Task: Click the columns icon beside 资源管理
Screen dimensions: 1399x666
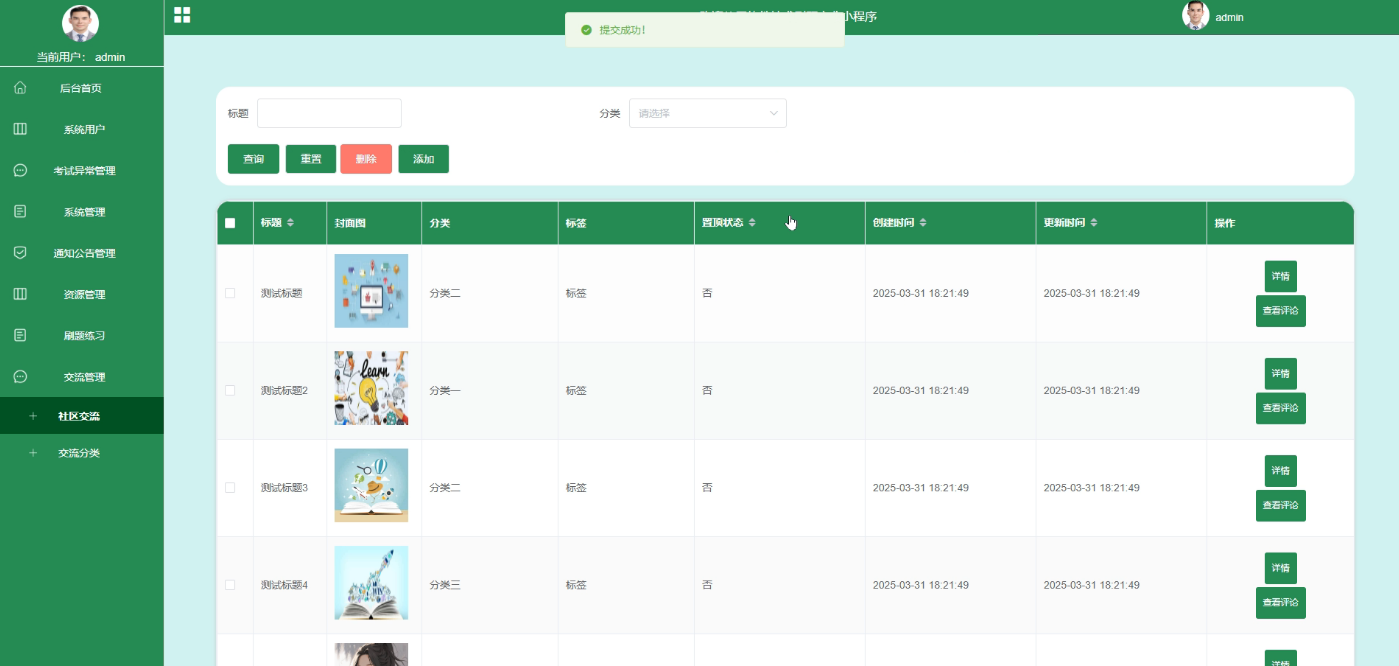Action: coord(20,294)
